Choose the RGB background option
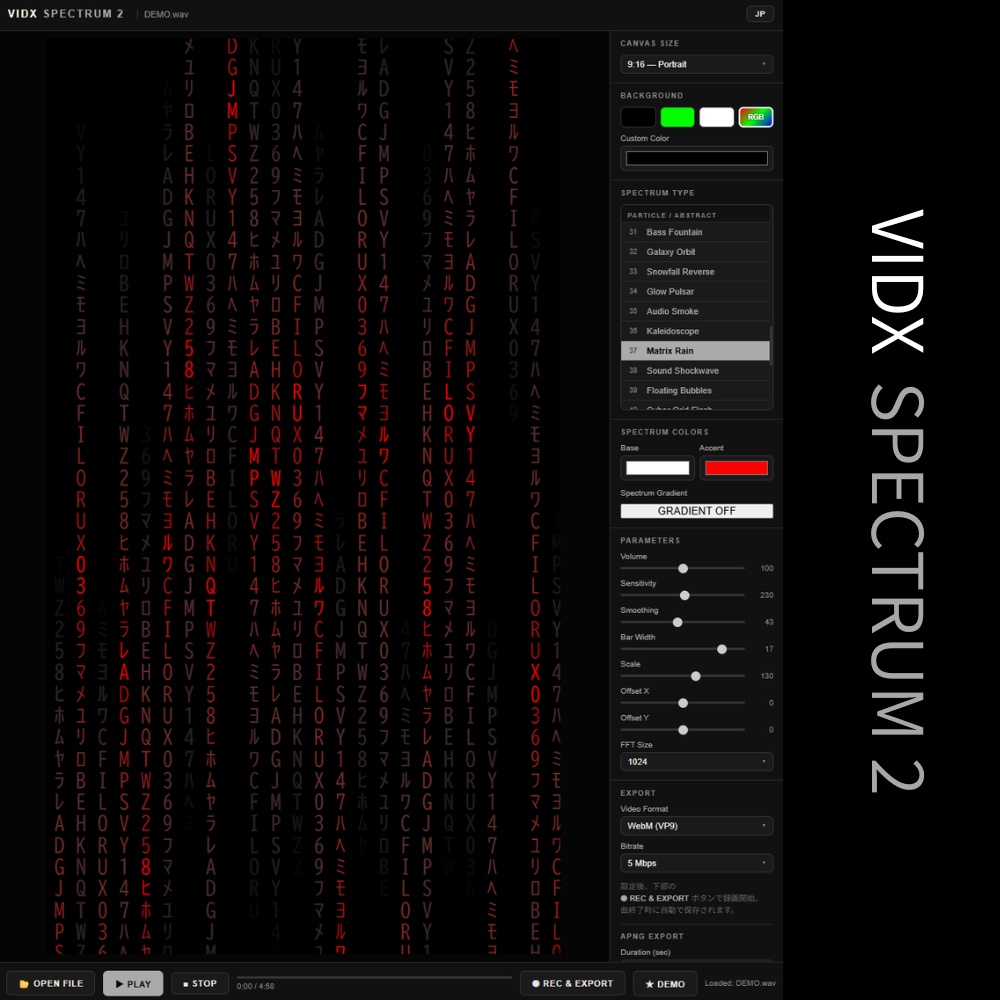This screenshot has width=1000, height=1000. pyautogui.click(x=756, y=117)
